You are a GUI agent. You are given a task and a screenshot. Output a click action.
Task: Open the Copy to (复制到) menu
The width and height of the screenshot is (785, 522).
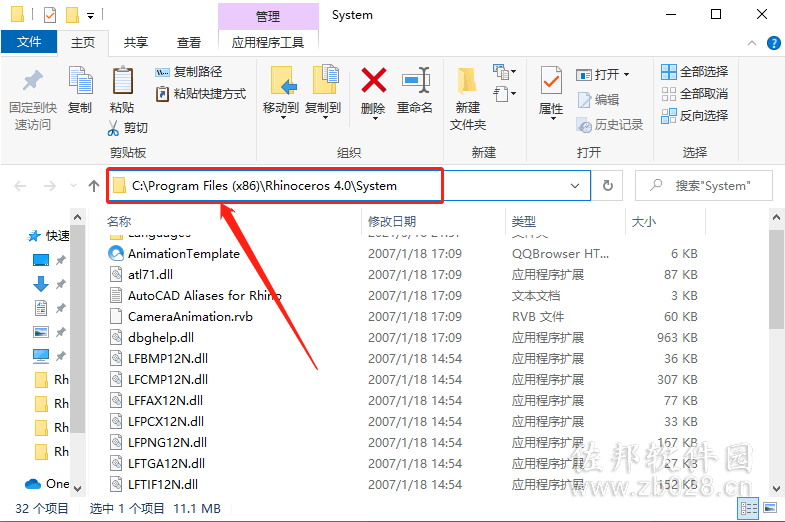click(x=323, y=93)
